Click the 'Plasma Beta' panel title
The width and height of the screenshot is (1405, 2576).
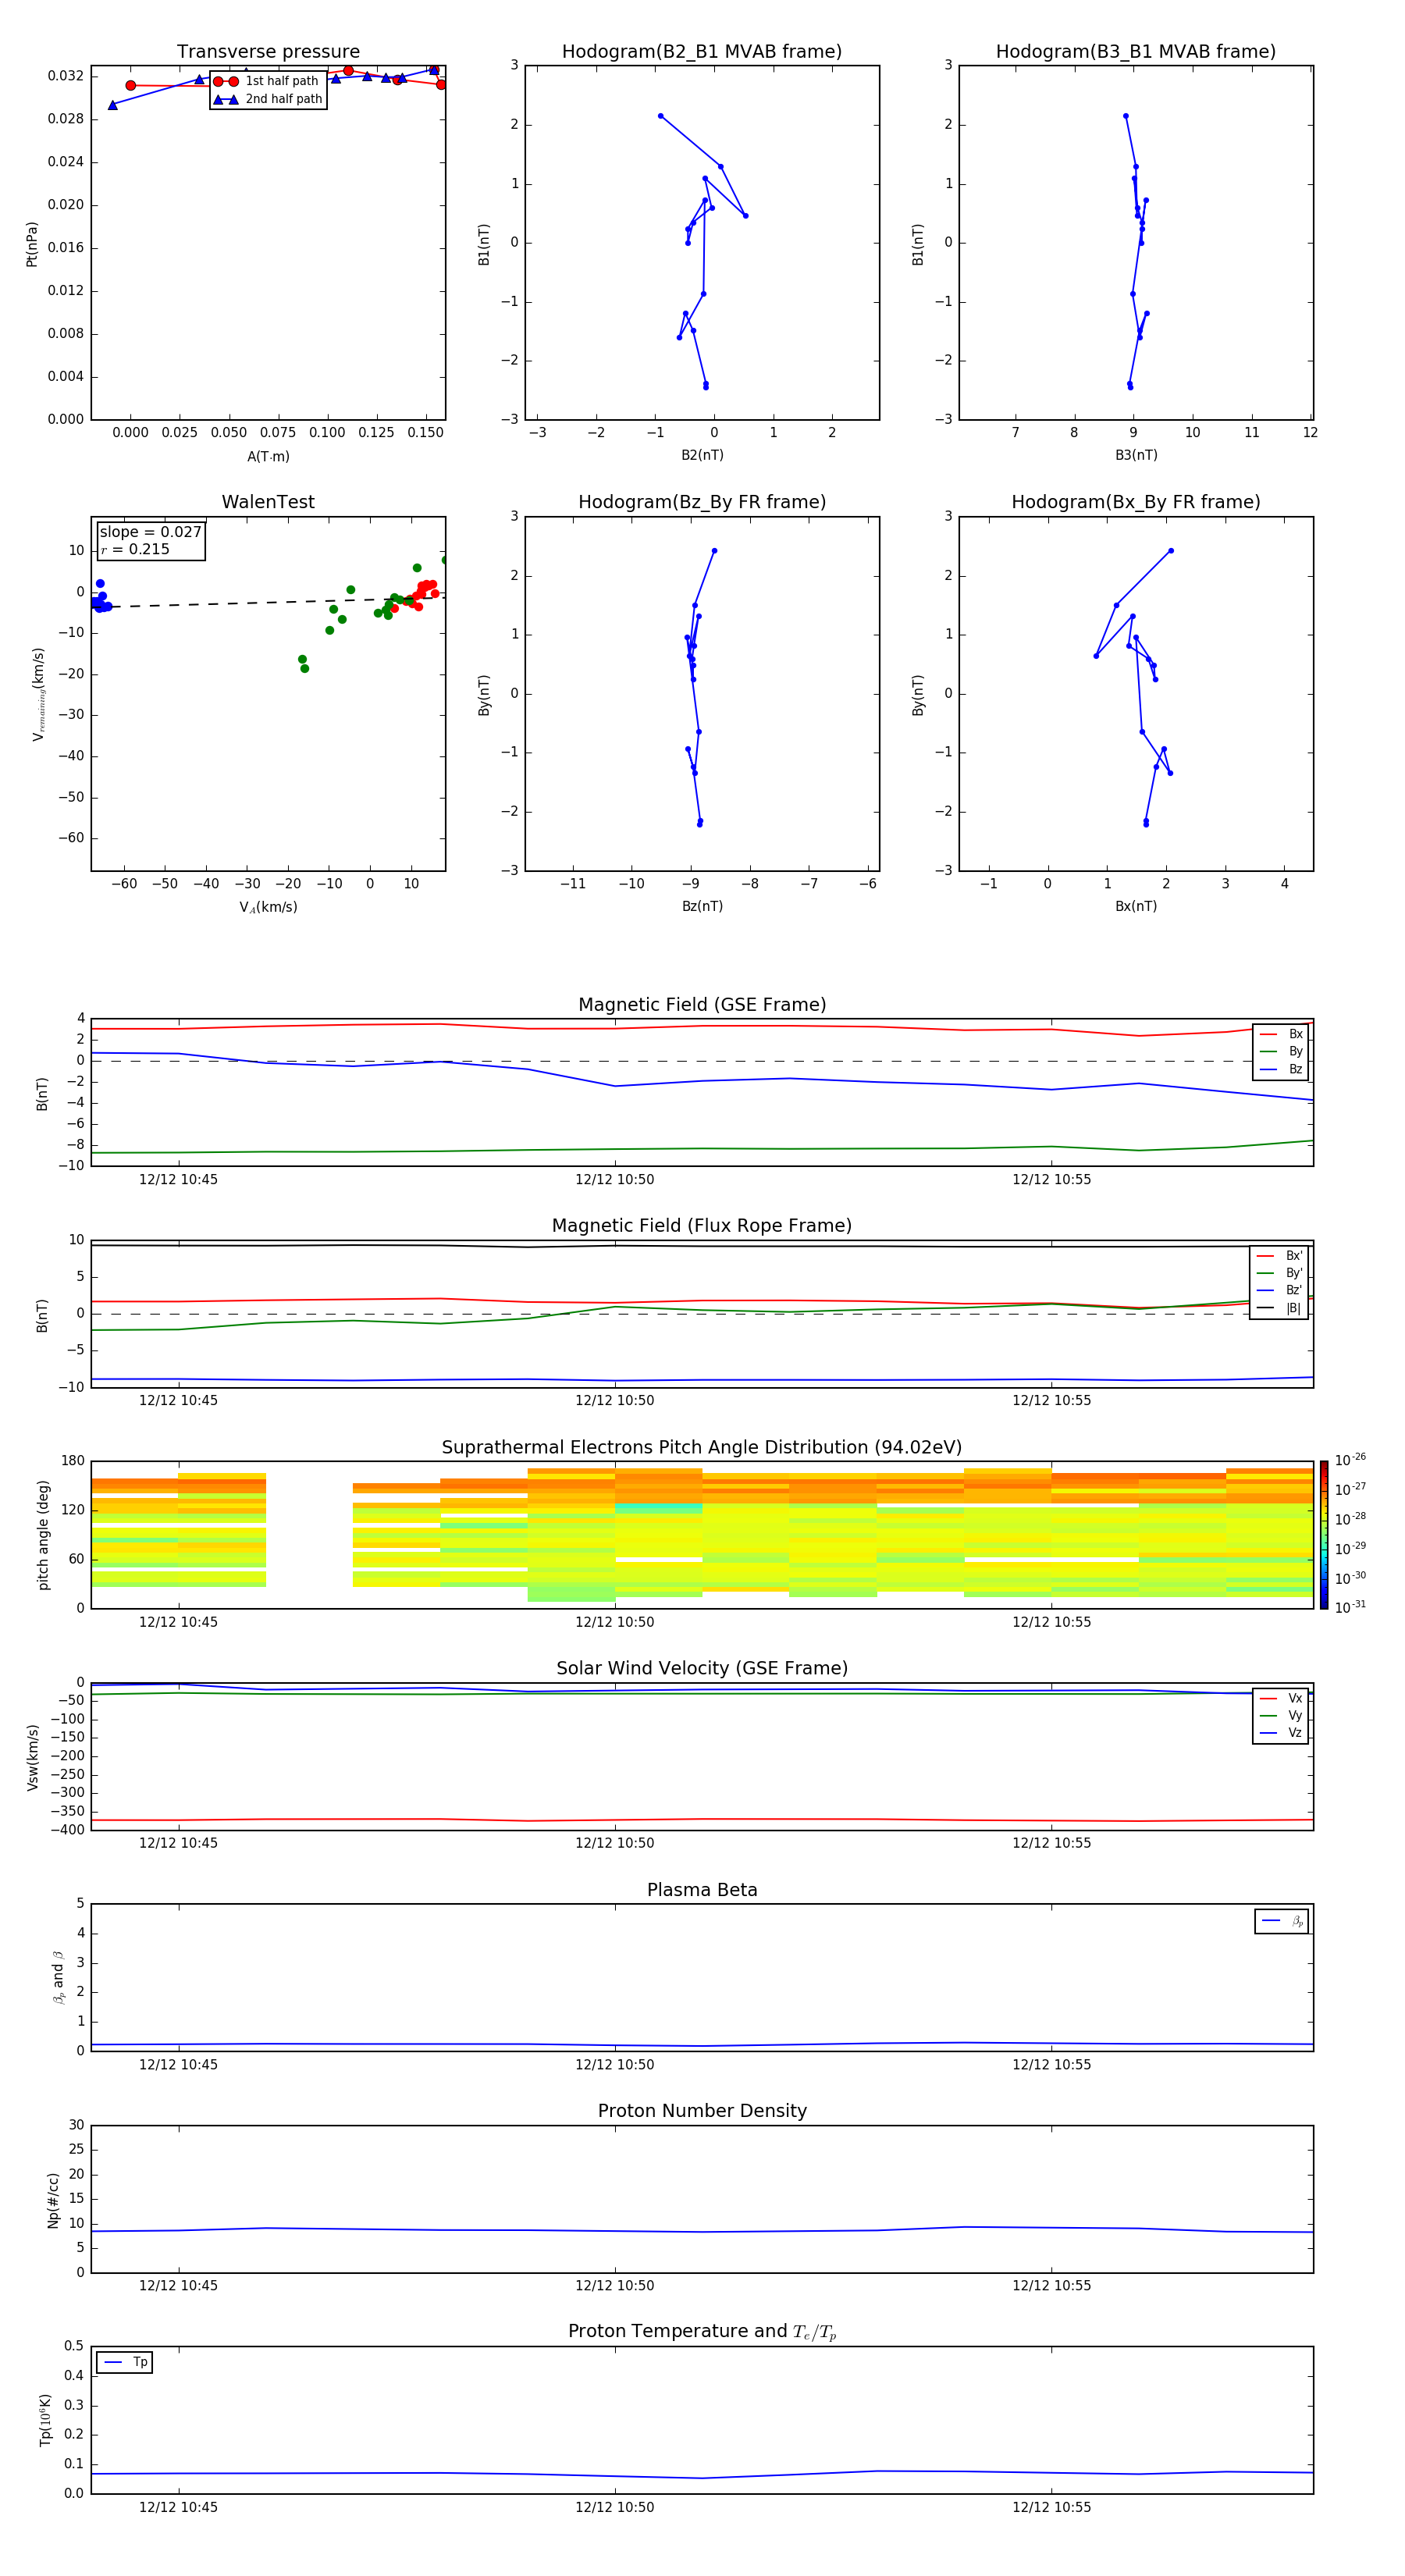702,1890
